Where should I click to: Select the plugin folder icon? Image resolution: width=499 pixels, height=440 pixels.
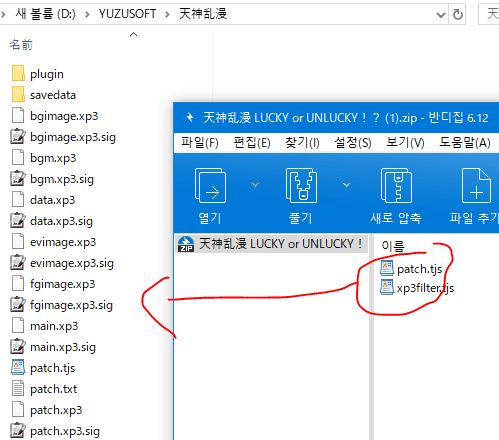18,73
